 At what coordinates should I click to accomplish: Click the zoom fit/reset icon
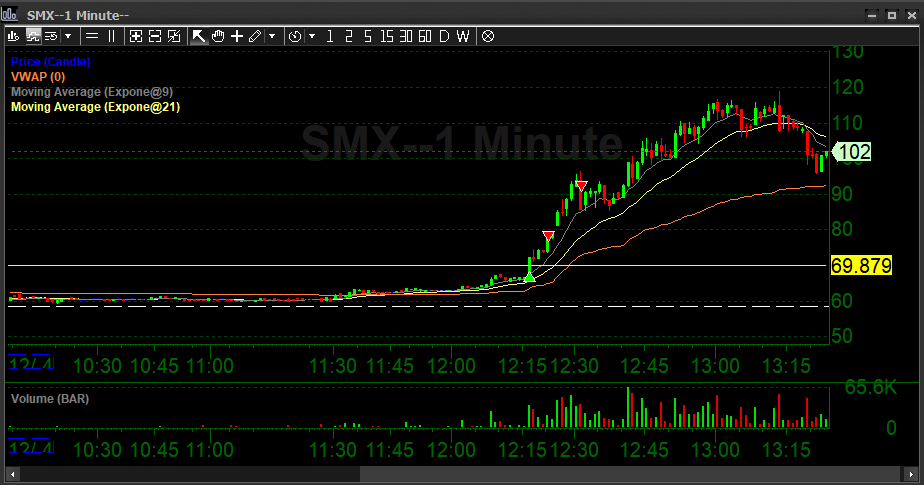174,37
